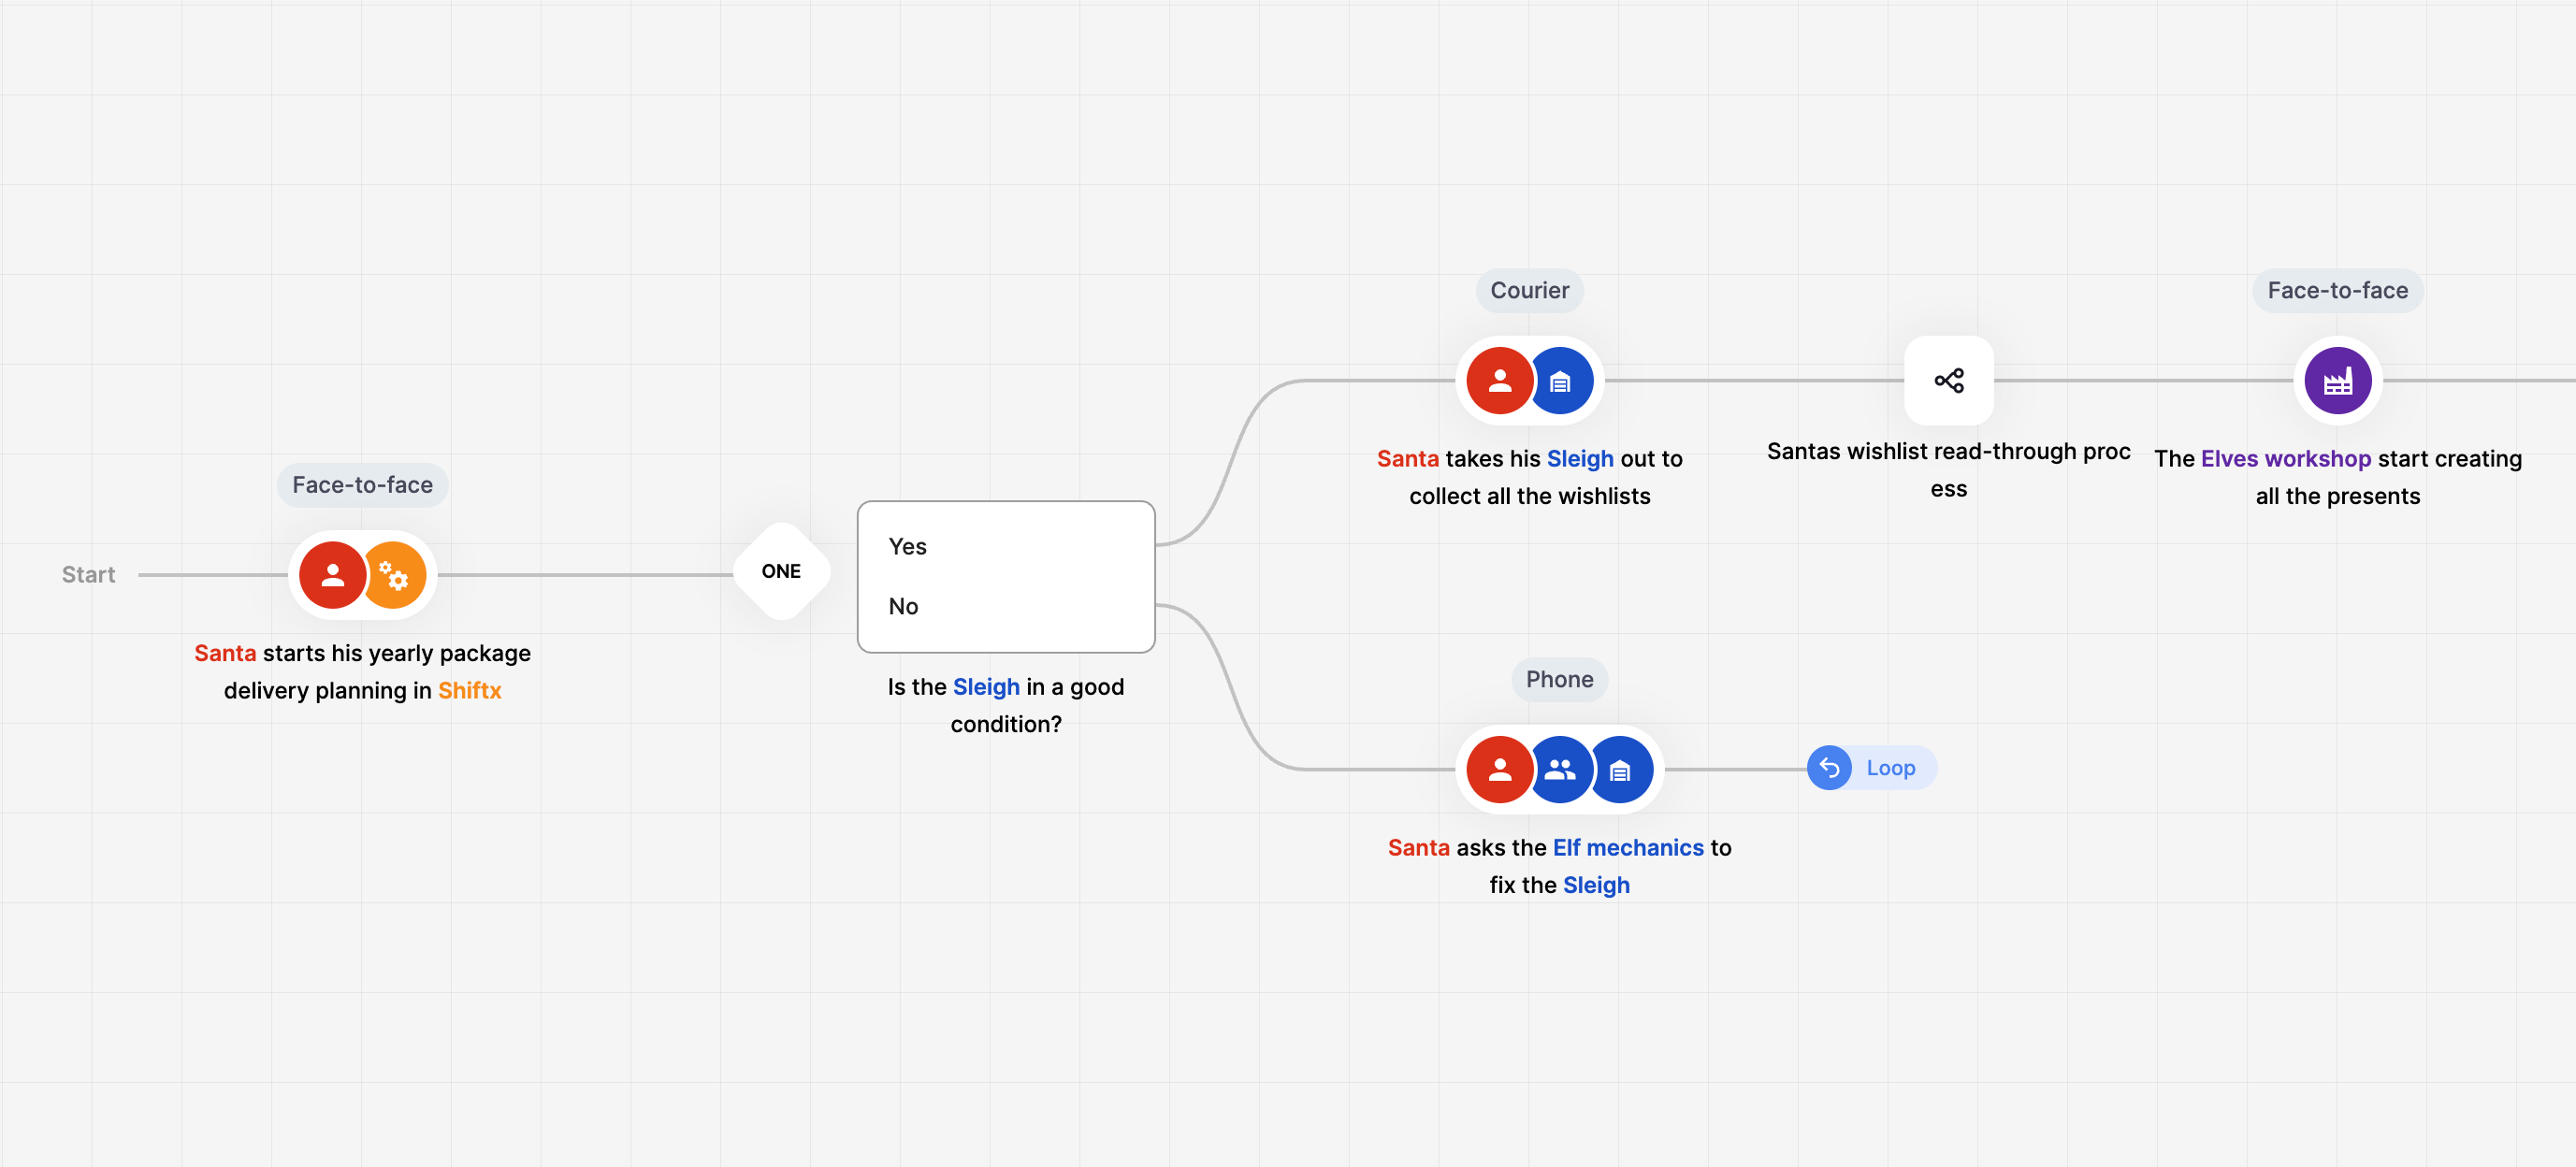The height and width of the screenshot is (1167, 2576).
Task: Select the ONE decision diamond
Action: [x=781, y=571]
